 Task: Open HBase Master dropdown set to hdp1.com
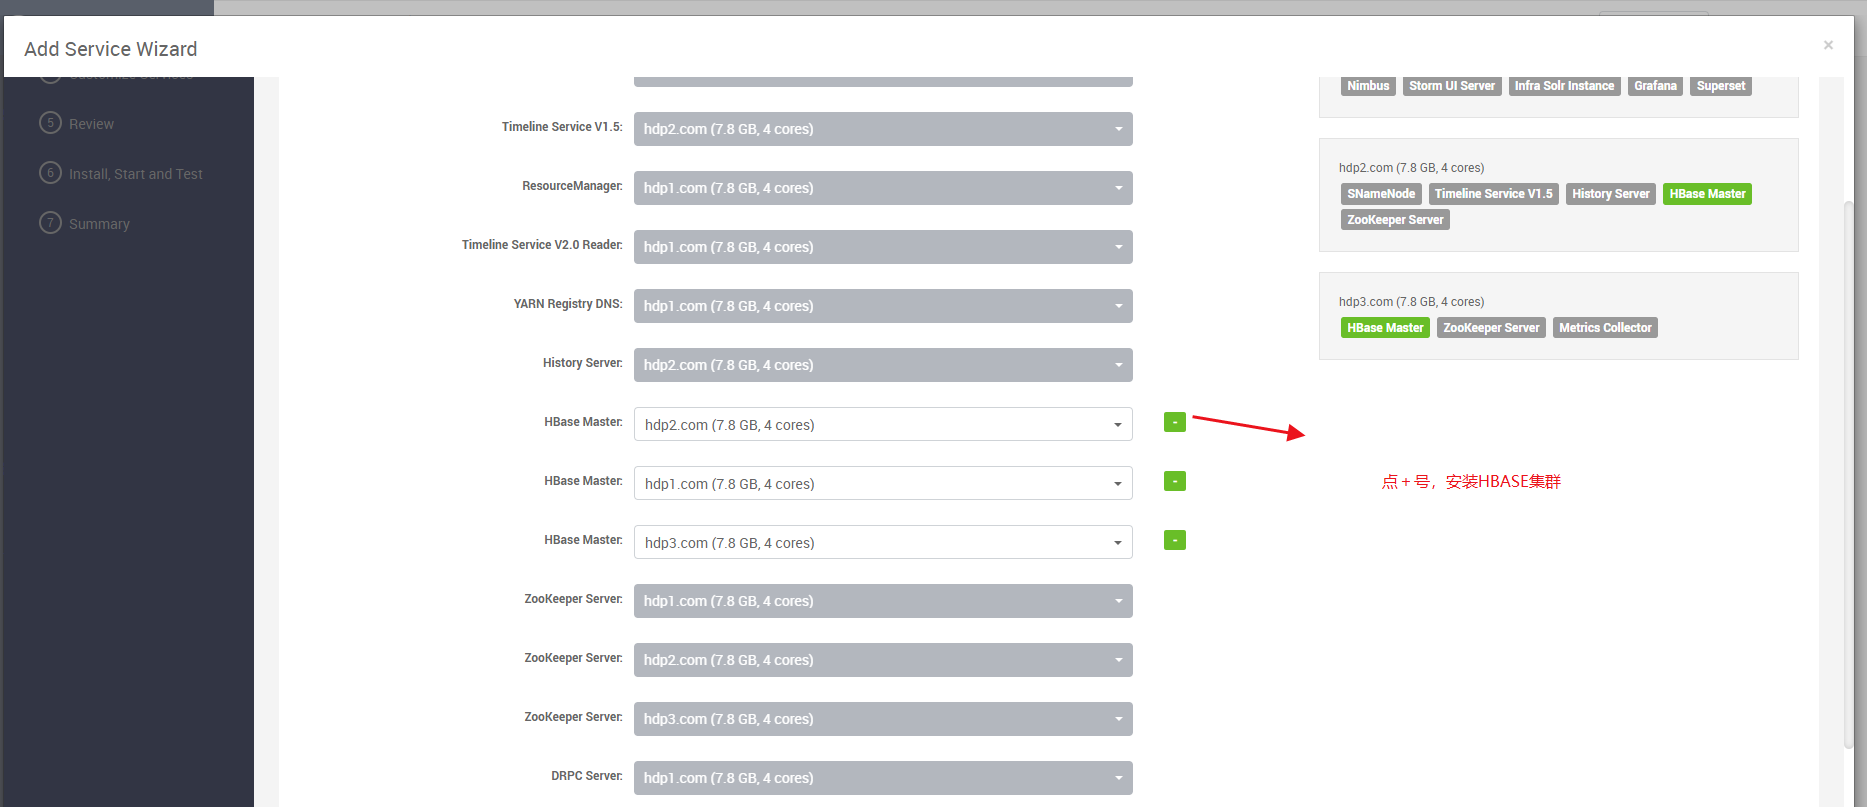coord(883,483)
